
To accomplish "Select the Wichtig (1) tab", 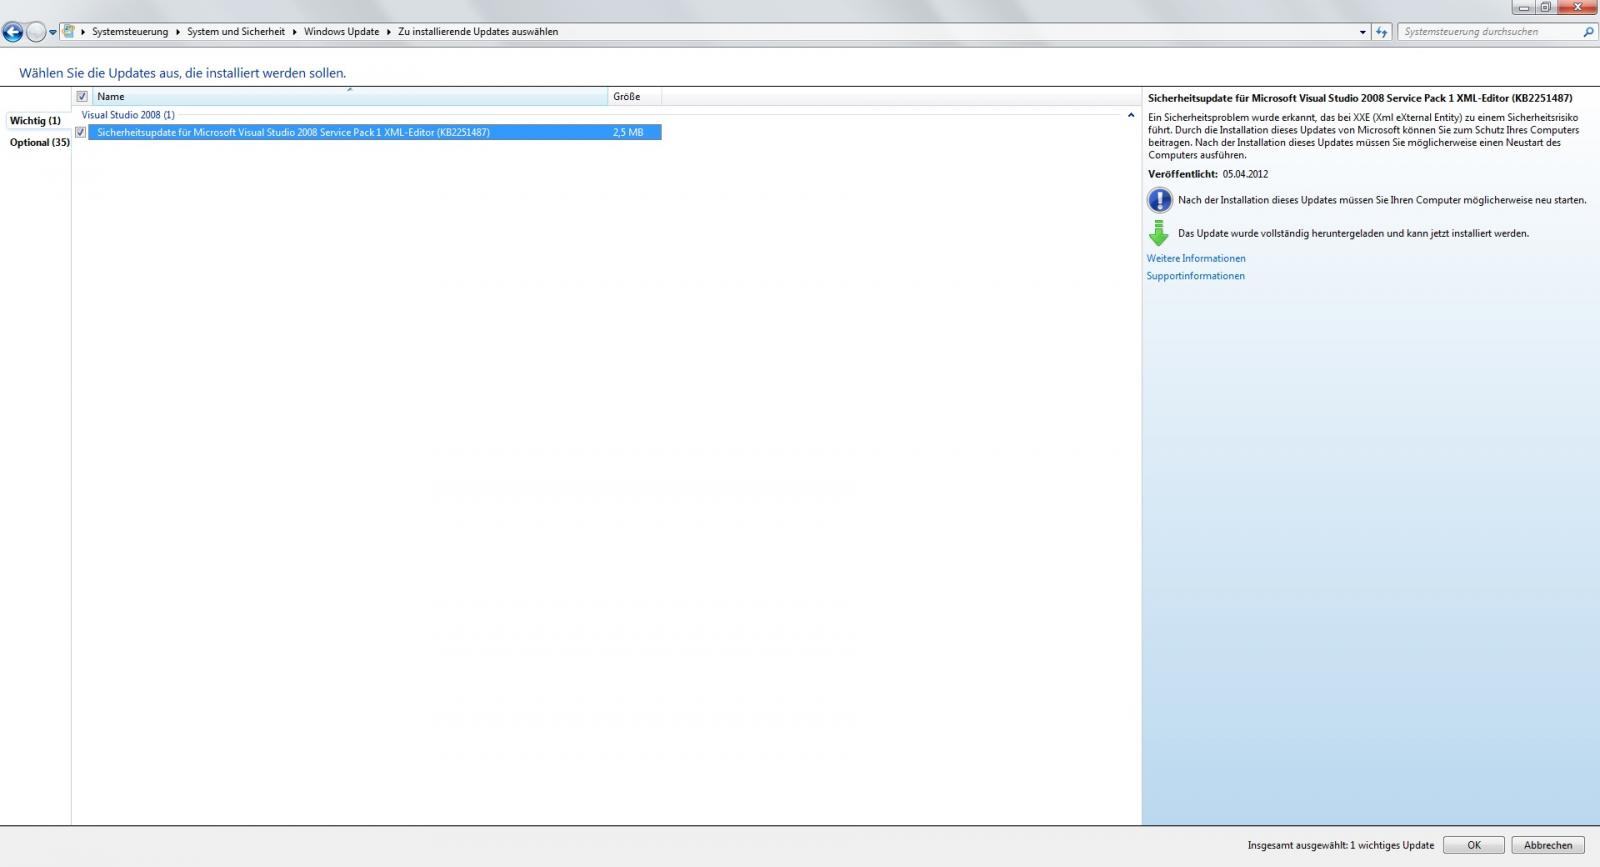I will tap(35, 120).
